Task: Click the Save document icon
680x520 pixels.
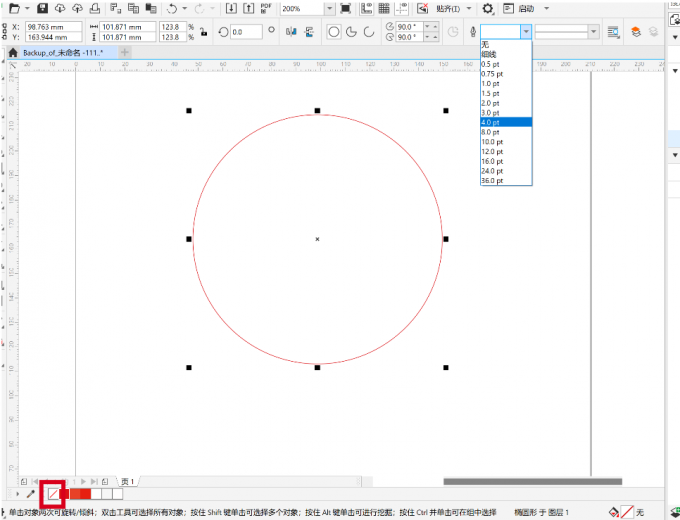Action: click(42, 8)
